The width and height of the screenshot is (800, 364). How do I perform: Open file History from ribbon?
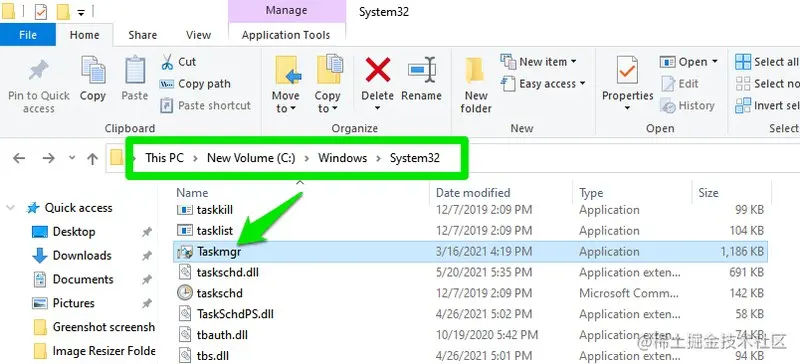tap(688, 106)
